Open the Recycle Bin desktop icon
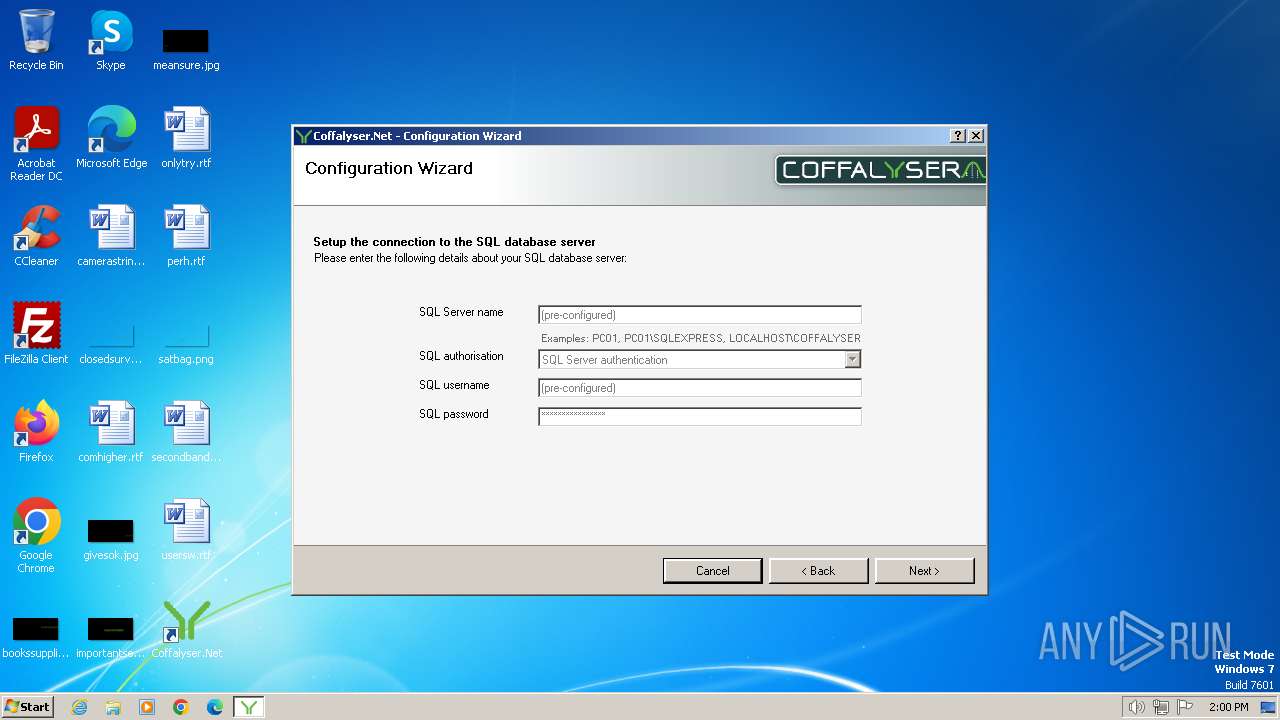Image resolution: width=1280 pixels, height=720 pixels. [x=36, y=40]
